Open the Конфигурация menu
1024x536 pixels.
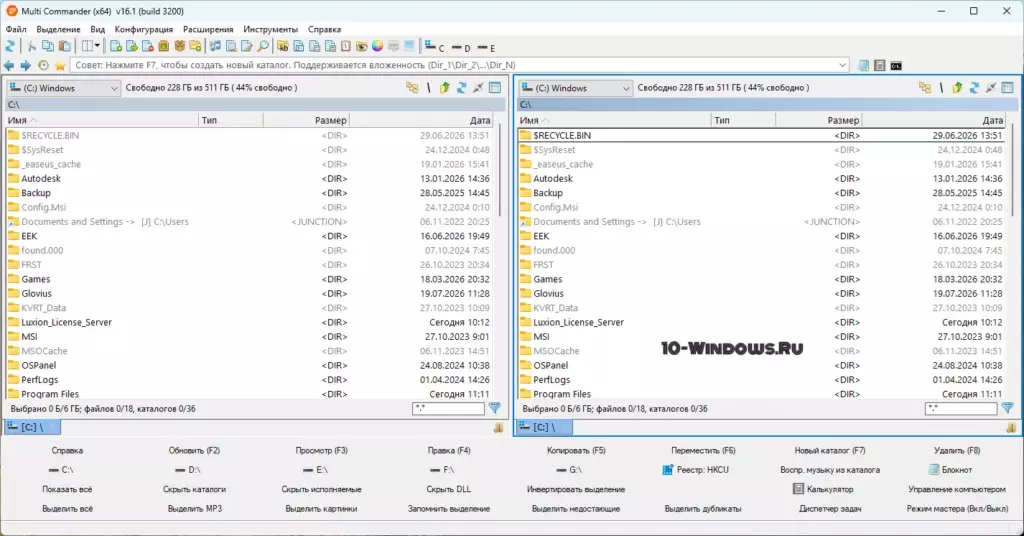(144, 29)
